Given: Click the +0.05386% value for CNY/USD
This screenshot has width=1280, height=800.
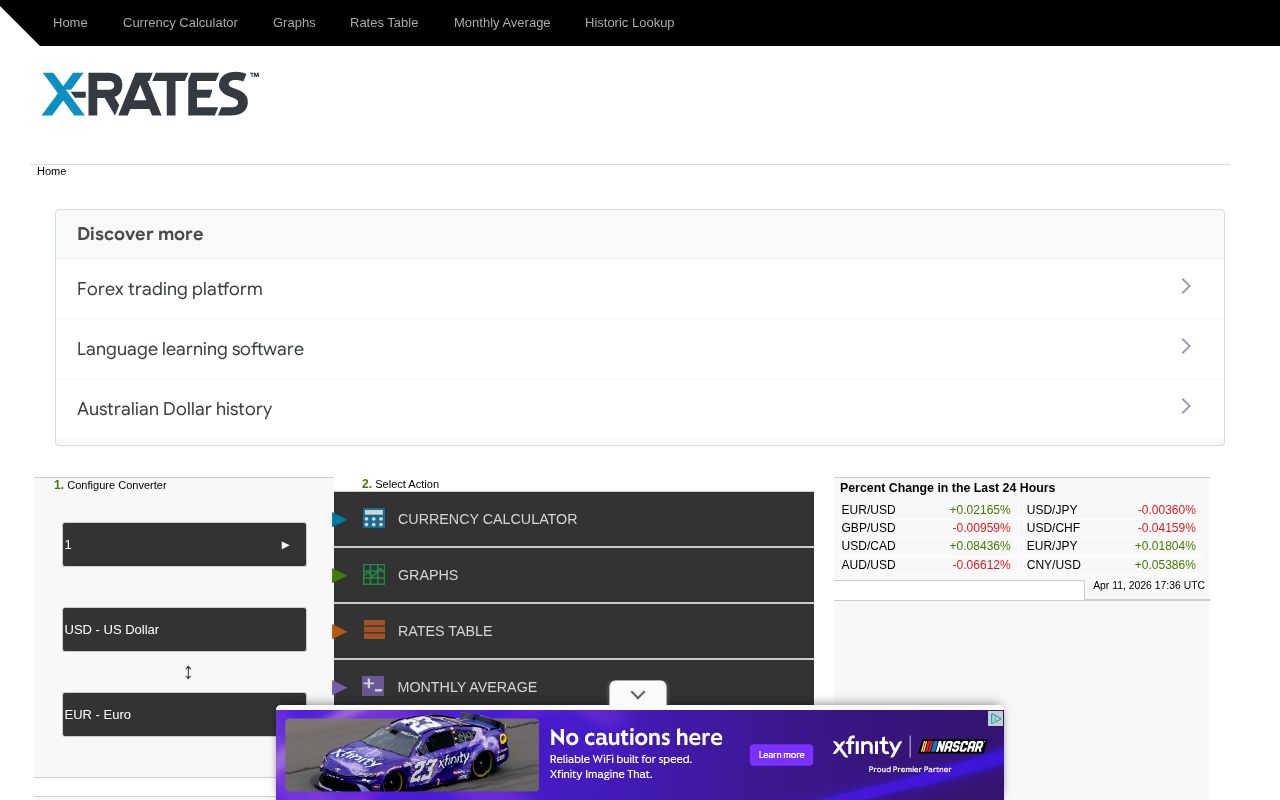Looking at the screenshot, I should [x=1165, y=565].
